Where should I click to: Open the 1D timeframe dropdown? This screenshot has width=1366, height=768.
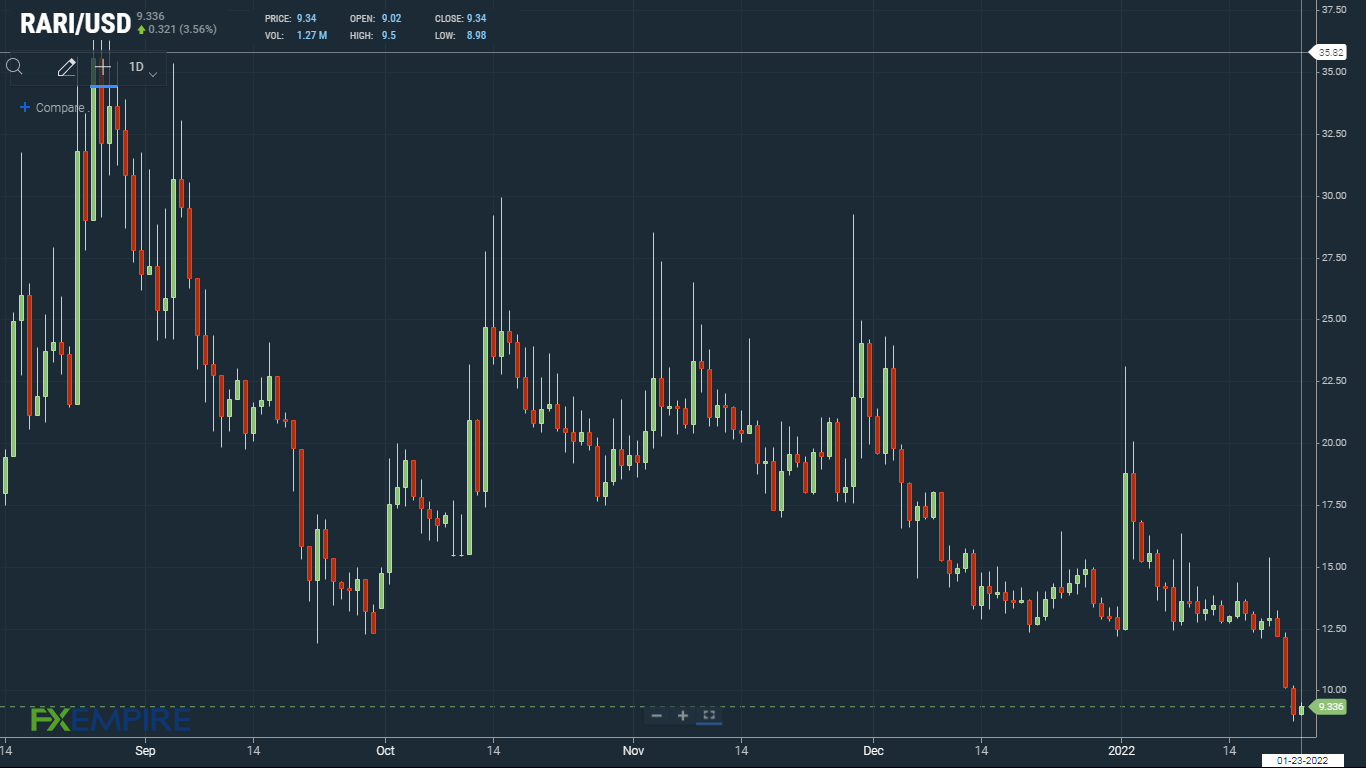click(143, 68)
